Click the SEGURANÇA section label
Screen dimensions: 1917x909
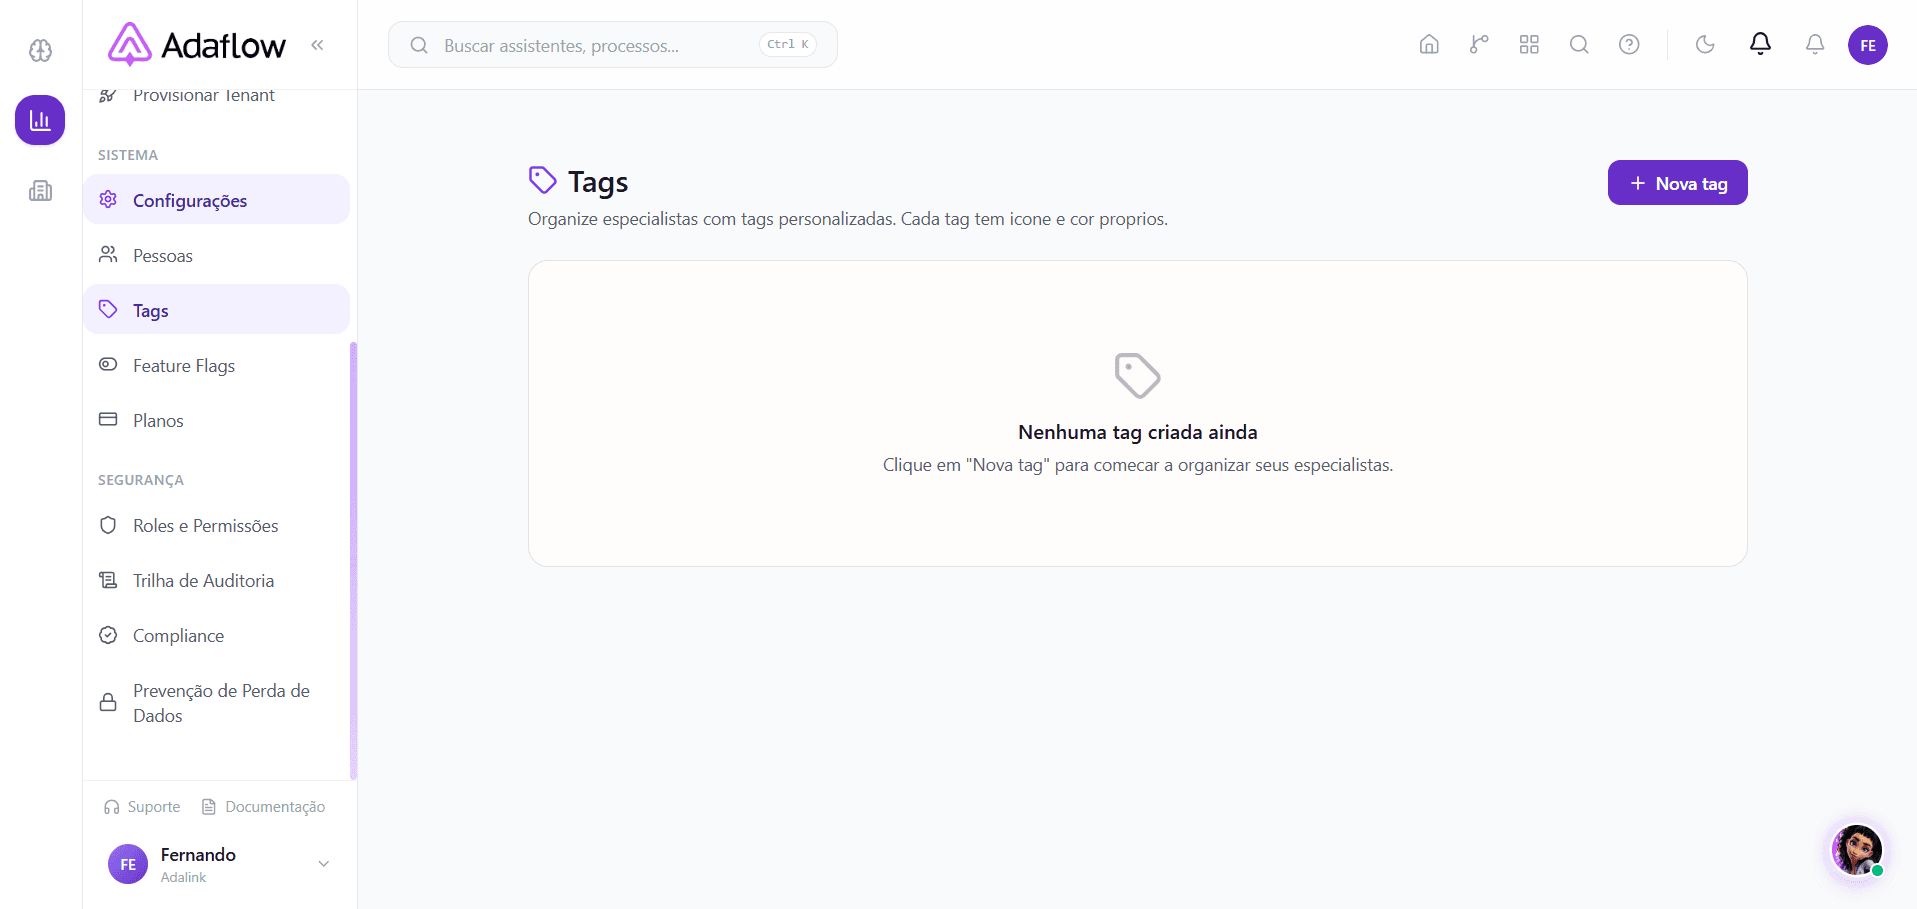tap(141, 480)
